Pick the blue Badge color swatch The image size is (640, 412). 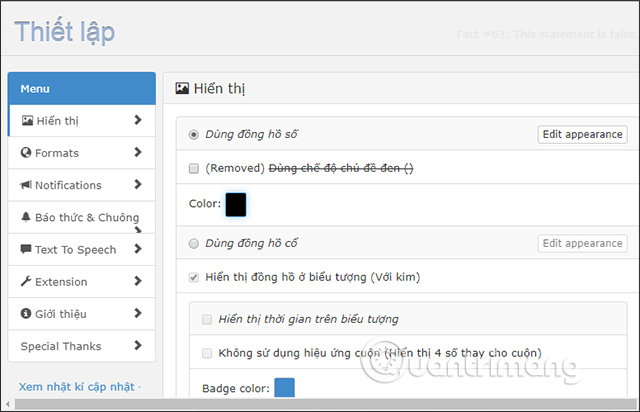[284, 388]
